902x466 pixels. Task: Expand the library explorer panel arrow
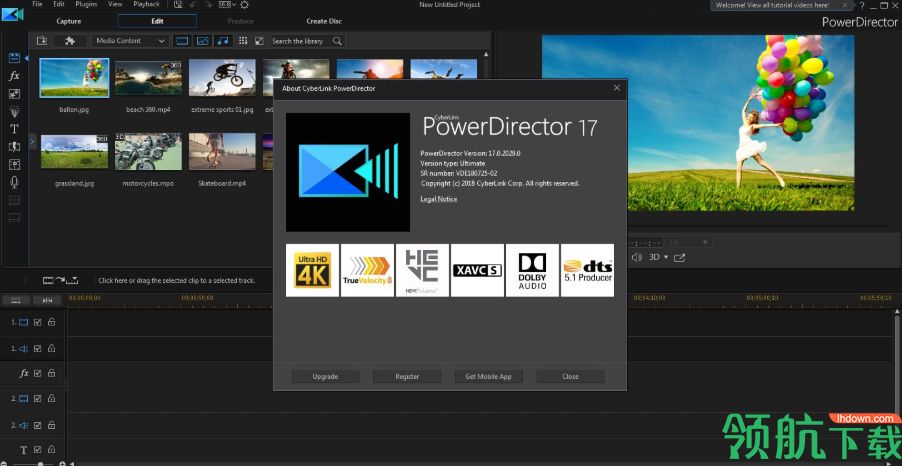click(x=32, y=140)
